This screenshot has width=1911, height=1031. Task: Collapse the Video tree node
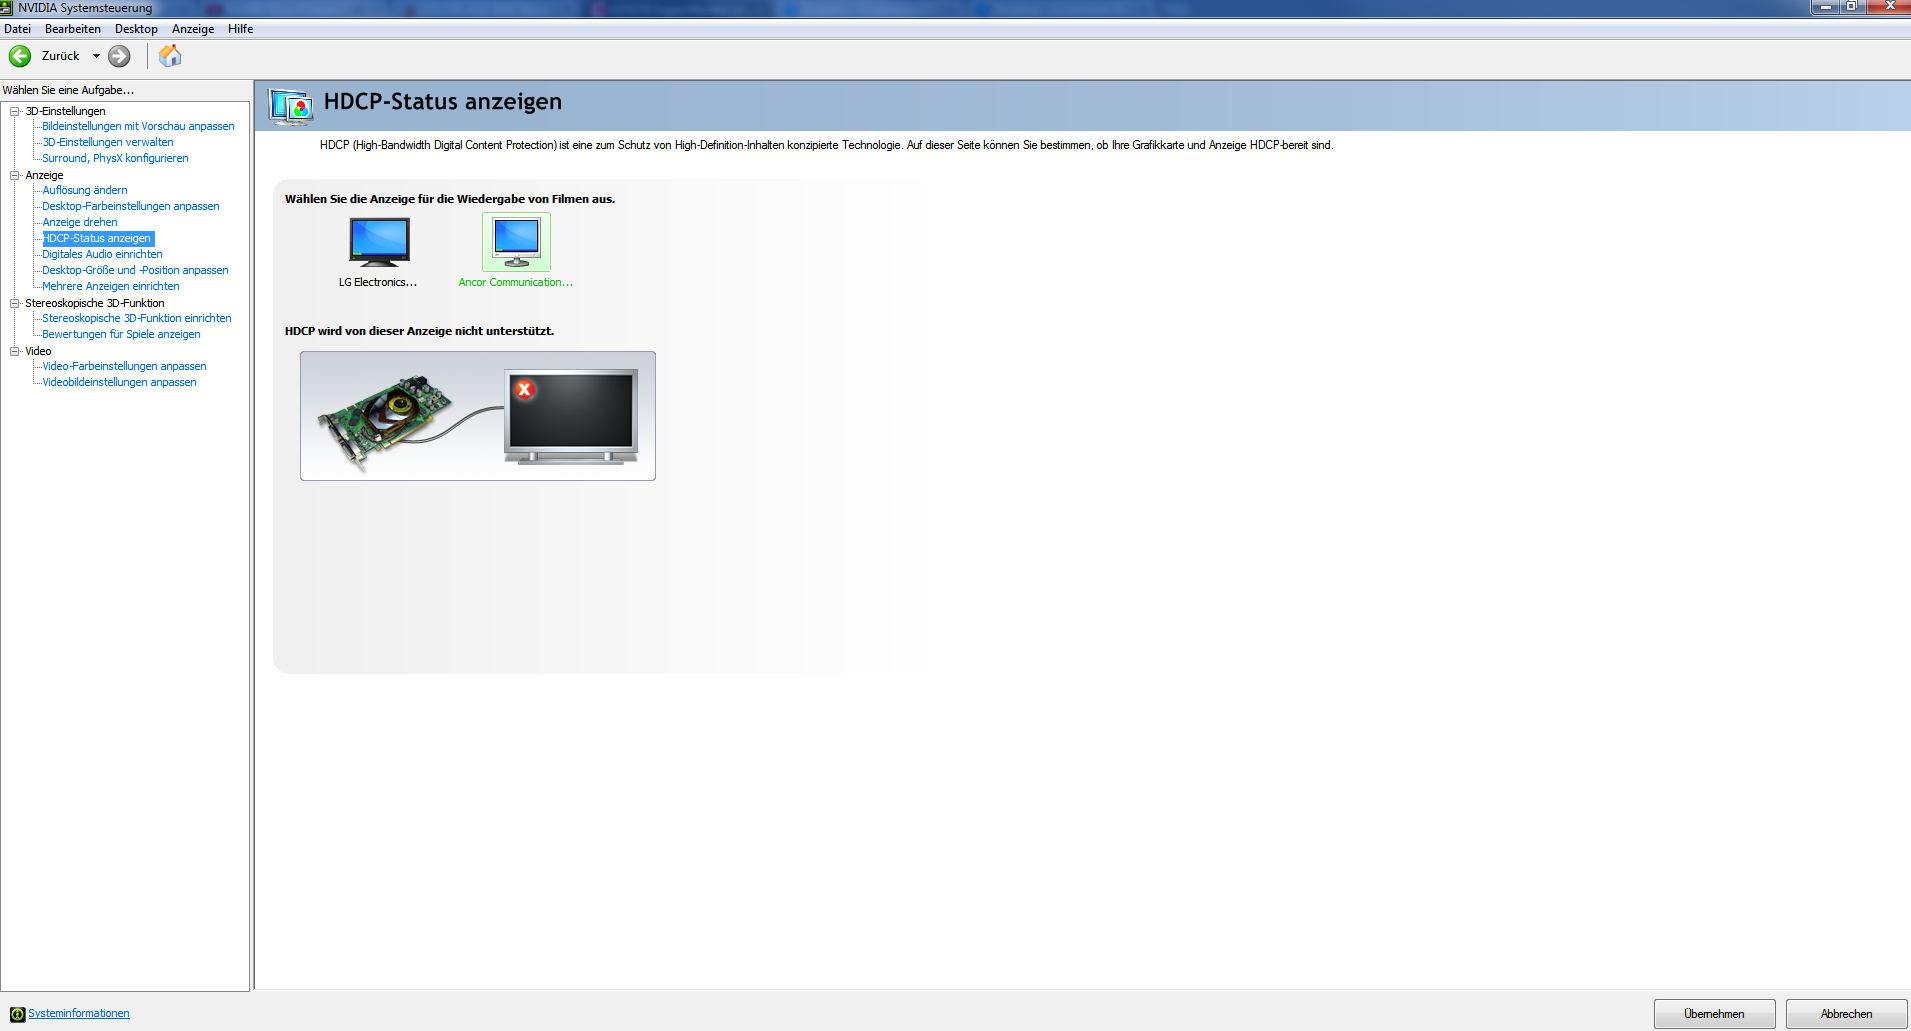tap(15, 351)
